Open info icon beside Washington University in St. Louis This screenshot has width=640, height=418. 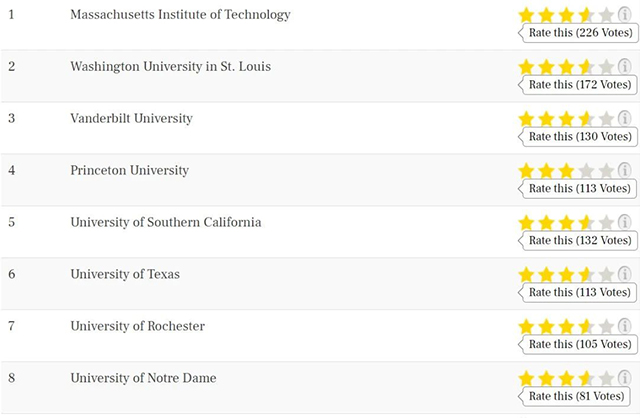(624, 67)
